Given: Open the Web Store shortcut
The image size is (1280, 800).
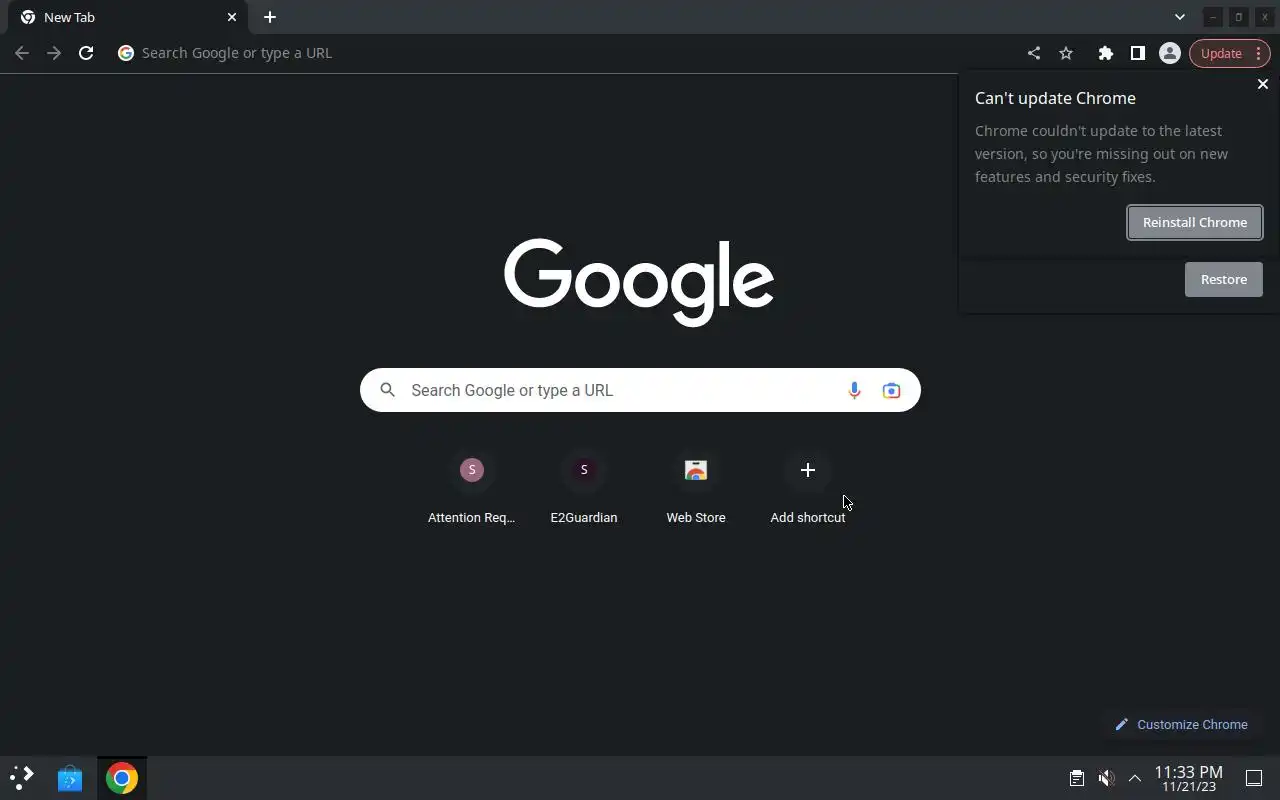Looking at the screenshot, I should [696, 489].
